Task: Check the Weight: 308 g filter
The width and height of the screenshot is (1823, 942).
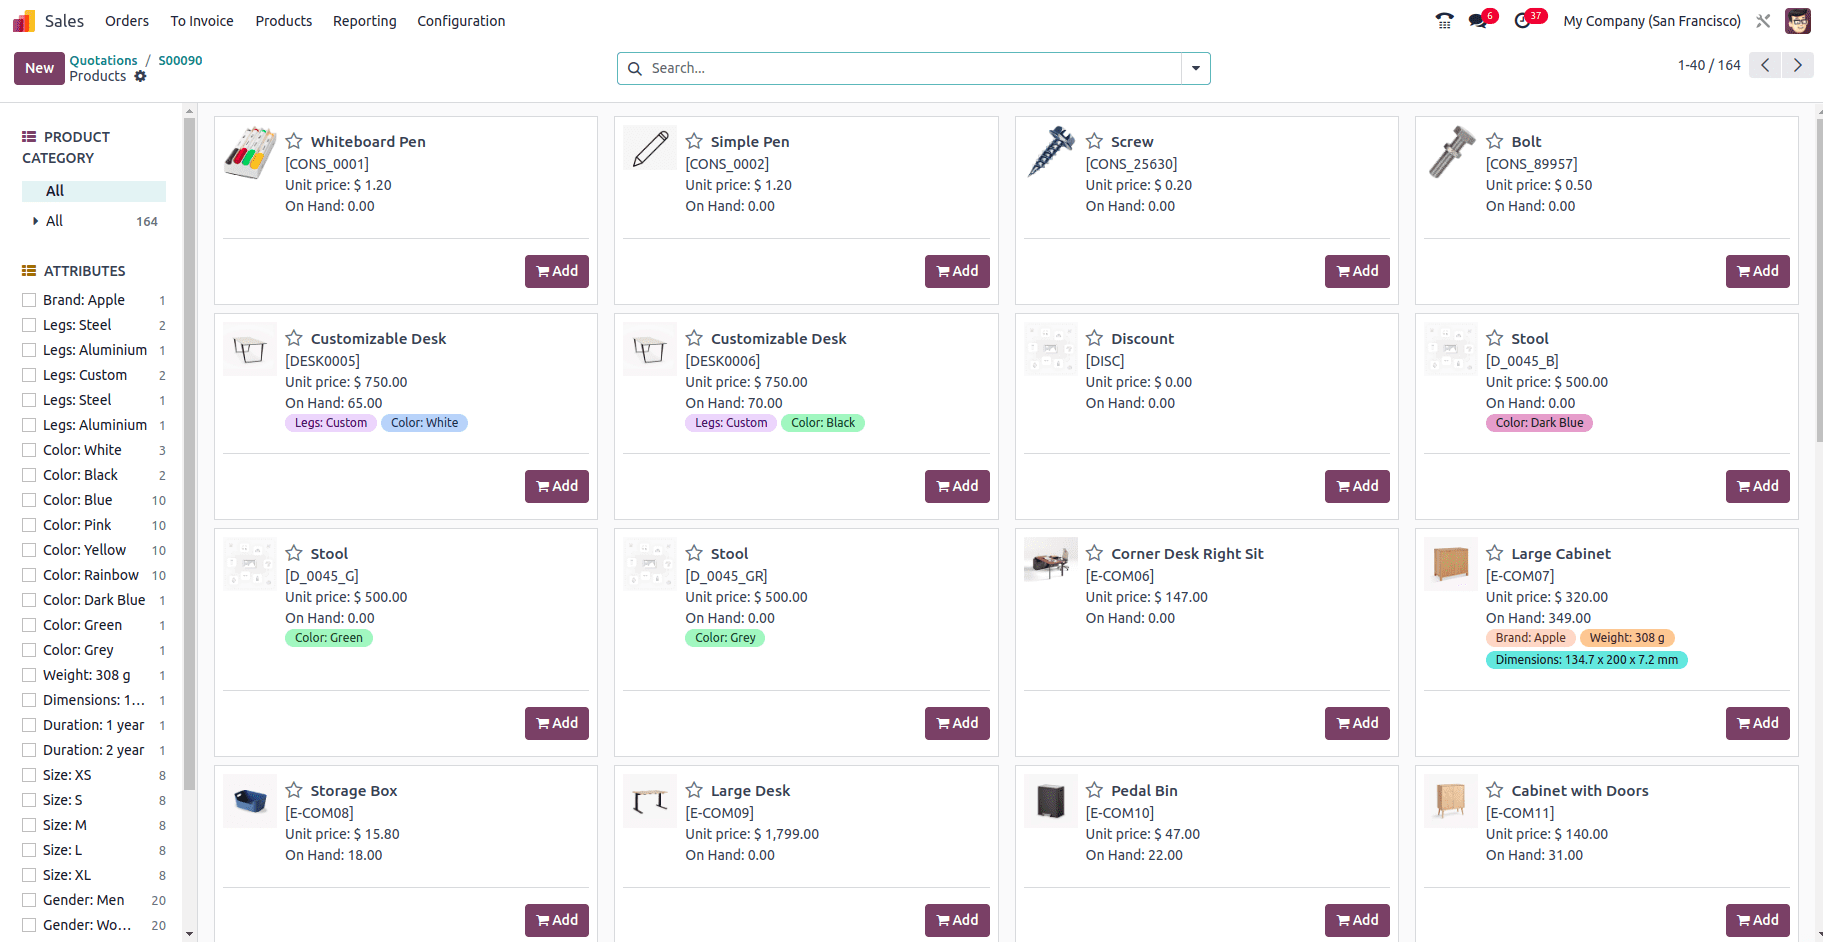Action: (x=29, y=675)
